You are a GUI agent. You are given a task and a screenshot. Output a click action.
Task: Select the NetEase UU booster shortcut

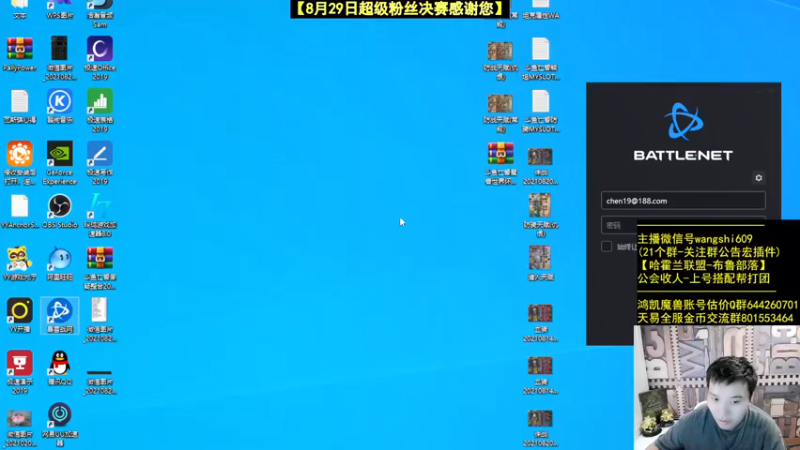click(60, 424)
